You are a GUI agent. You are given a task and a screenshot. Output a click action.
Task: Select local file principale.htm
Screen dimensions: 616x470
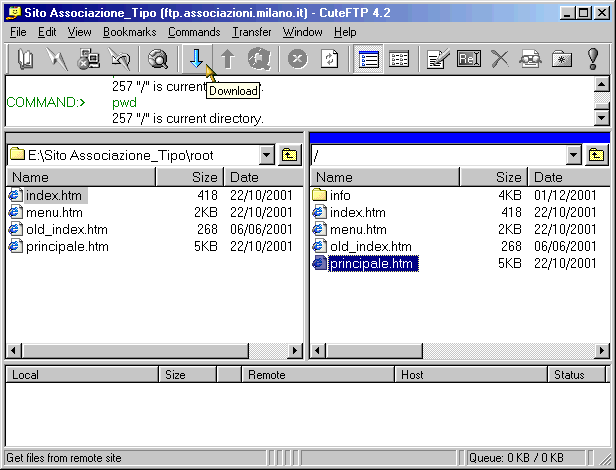(67, 247)
